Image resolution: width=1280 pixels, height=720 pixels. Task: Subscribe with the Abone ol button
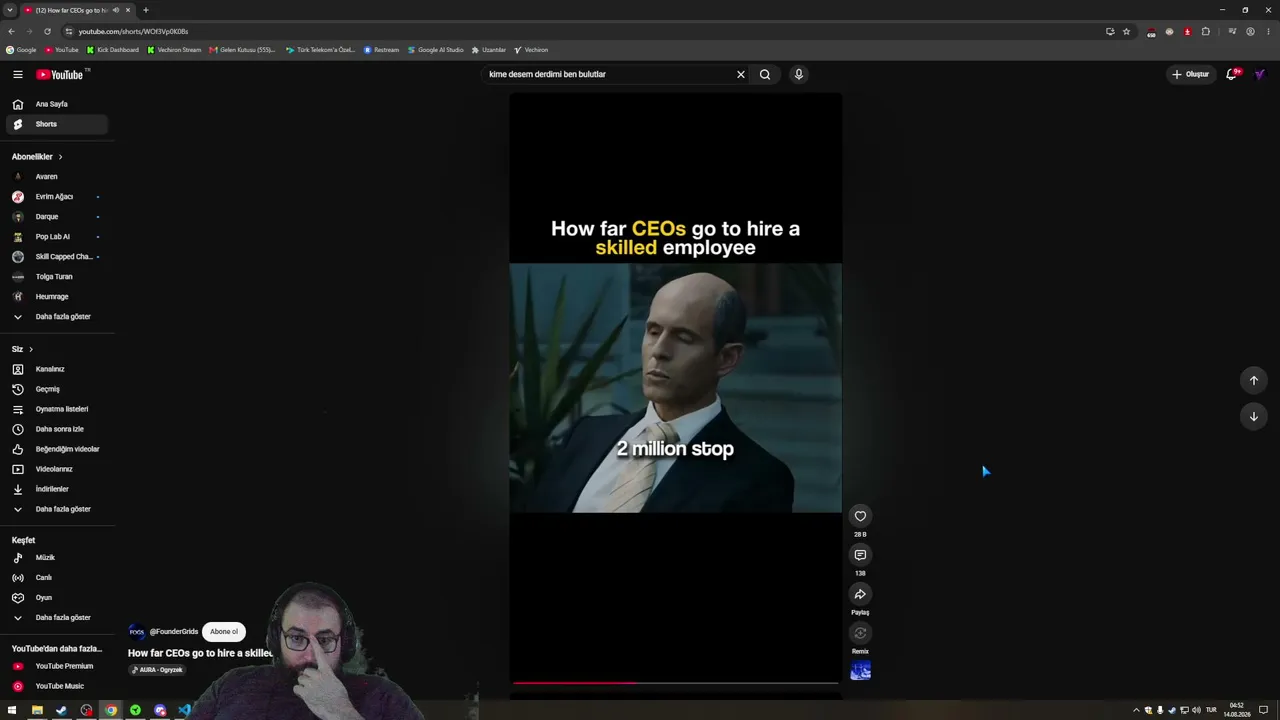coord(224,632)
